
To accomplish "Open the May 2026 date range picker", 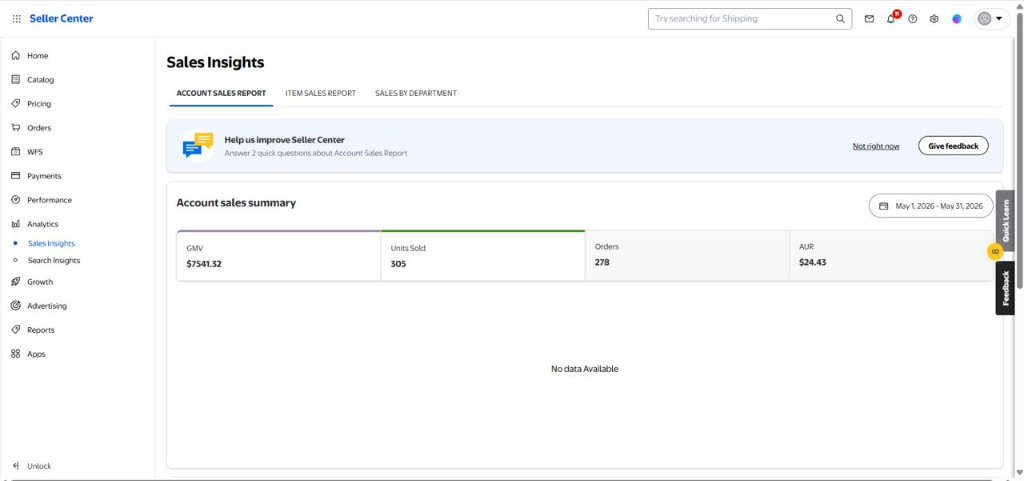I will pyautogui.click(x=931, y=206).
